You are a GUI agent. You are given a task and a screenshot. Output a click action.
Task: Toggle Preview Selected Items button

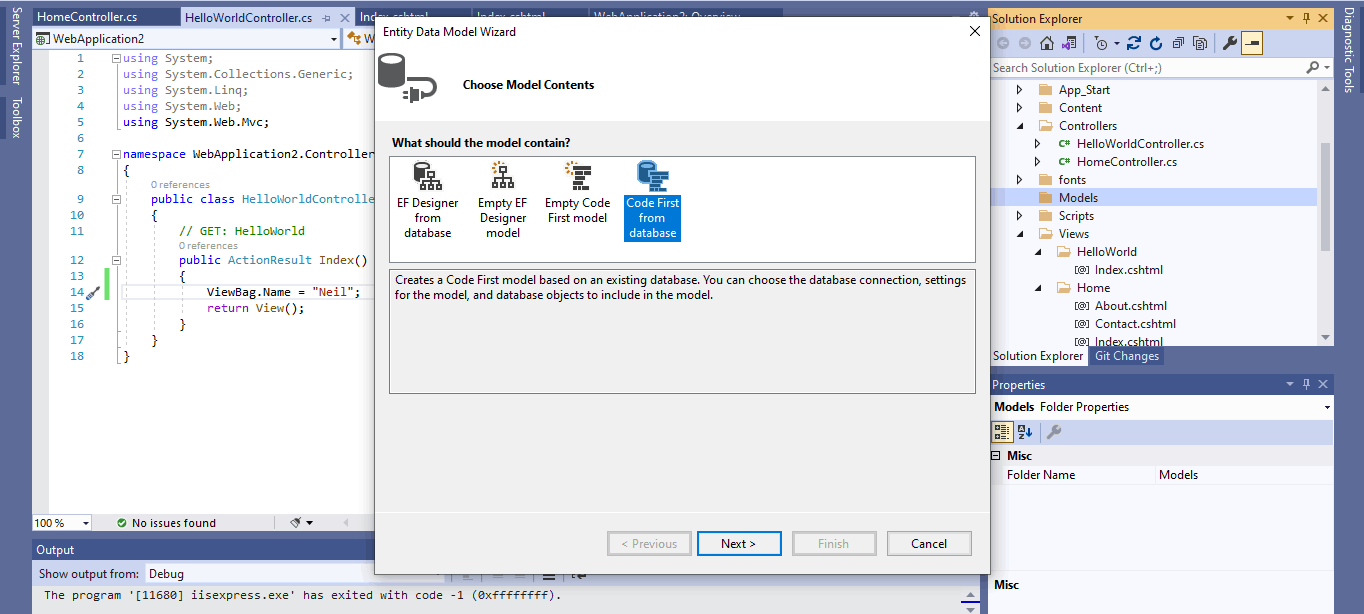tap(1252, 44)
